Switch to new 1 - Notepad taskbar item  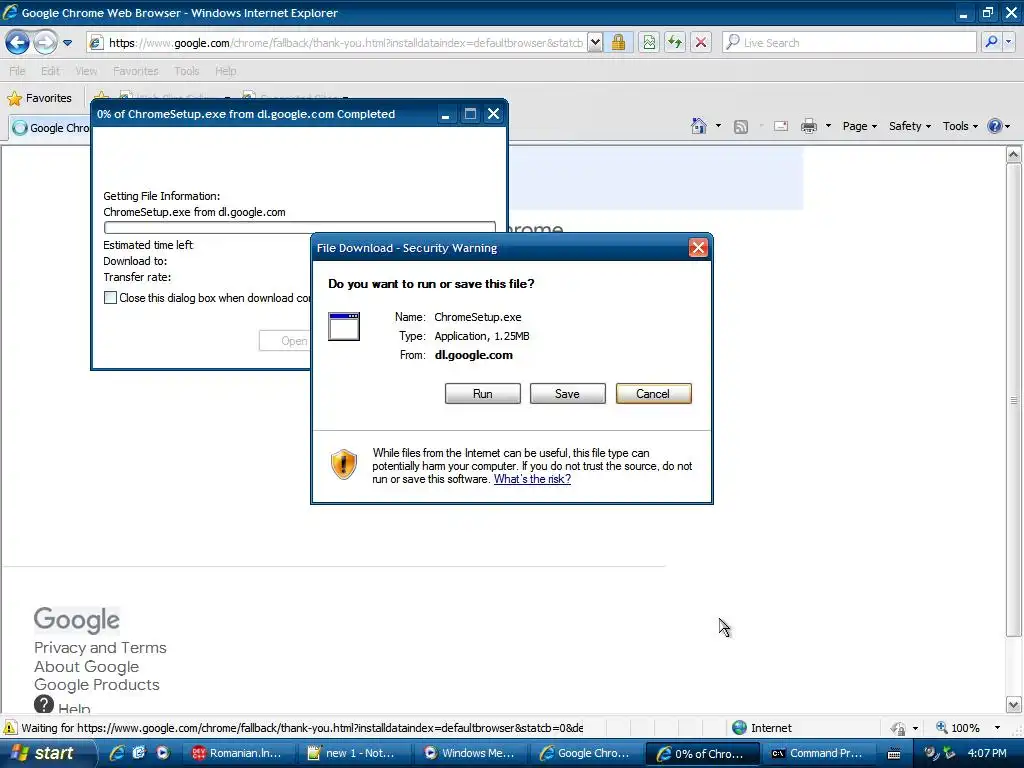(x=355, y=753)
